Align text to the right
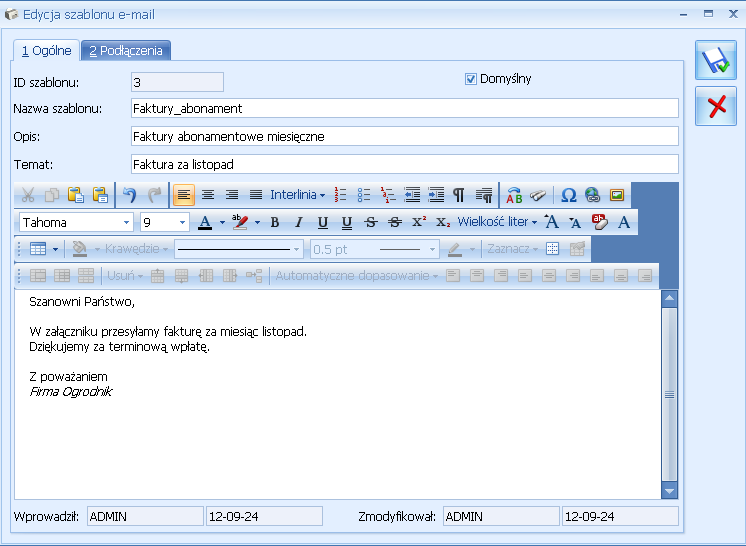746x546 pixels. (x=232, y=195)
